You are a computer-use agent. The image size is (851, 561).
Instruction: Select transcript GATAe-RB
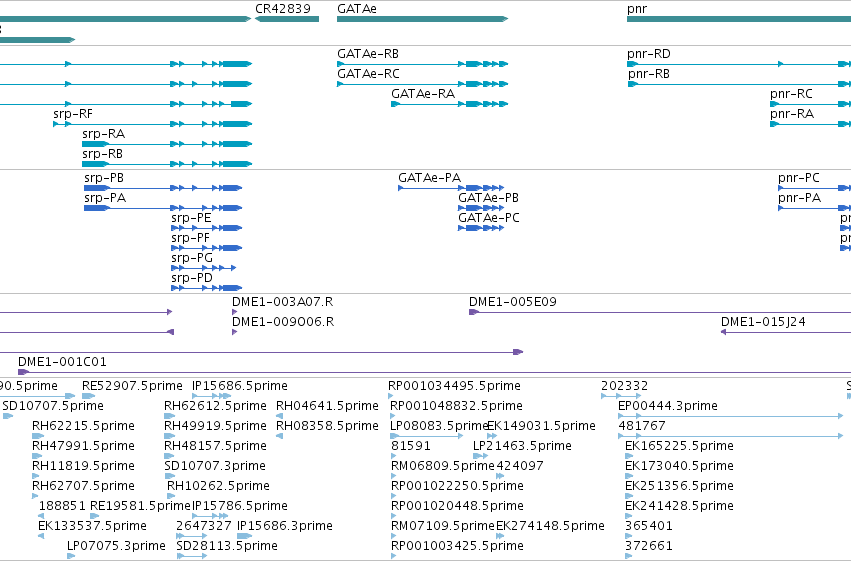[x=422, y=64]
